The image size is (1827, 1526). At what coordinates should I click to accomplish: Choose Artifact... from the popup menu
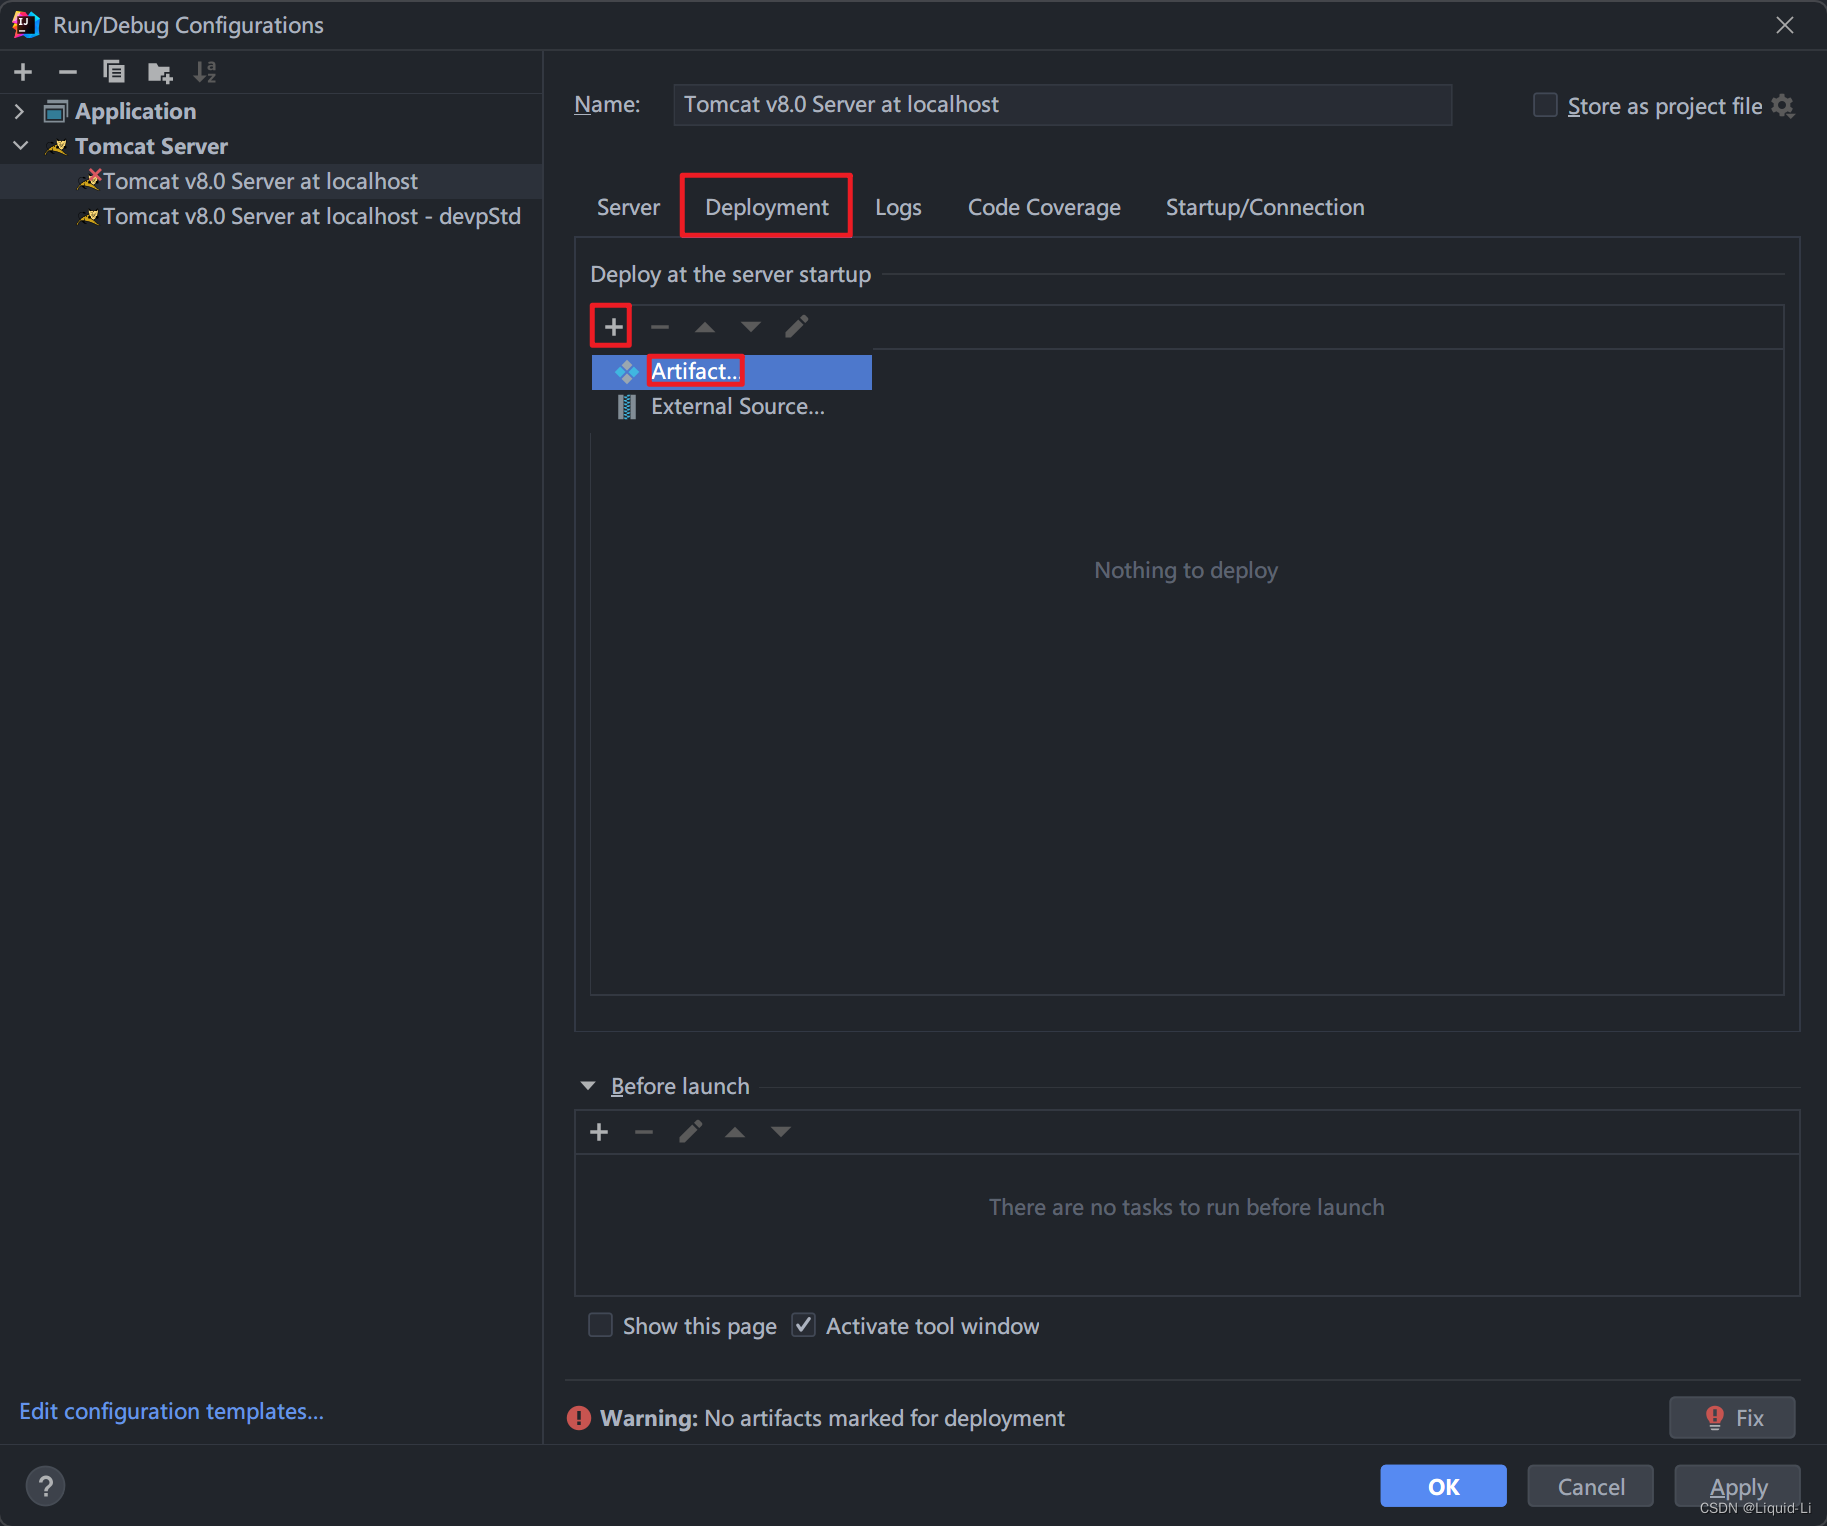tap(732, 372)
